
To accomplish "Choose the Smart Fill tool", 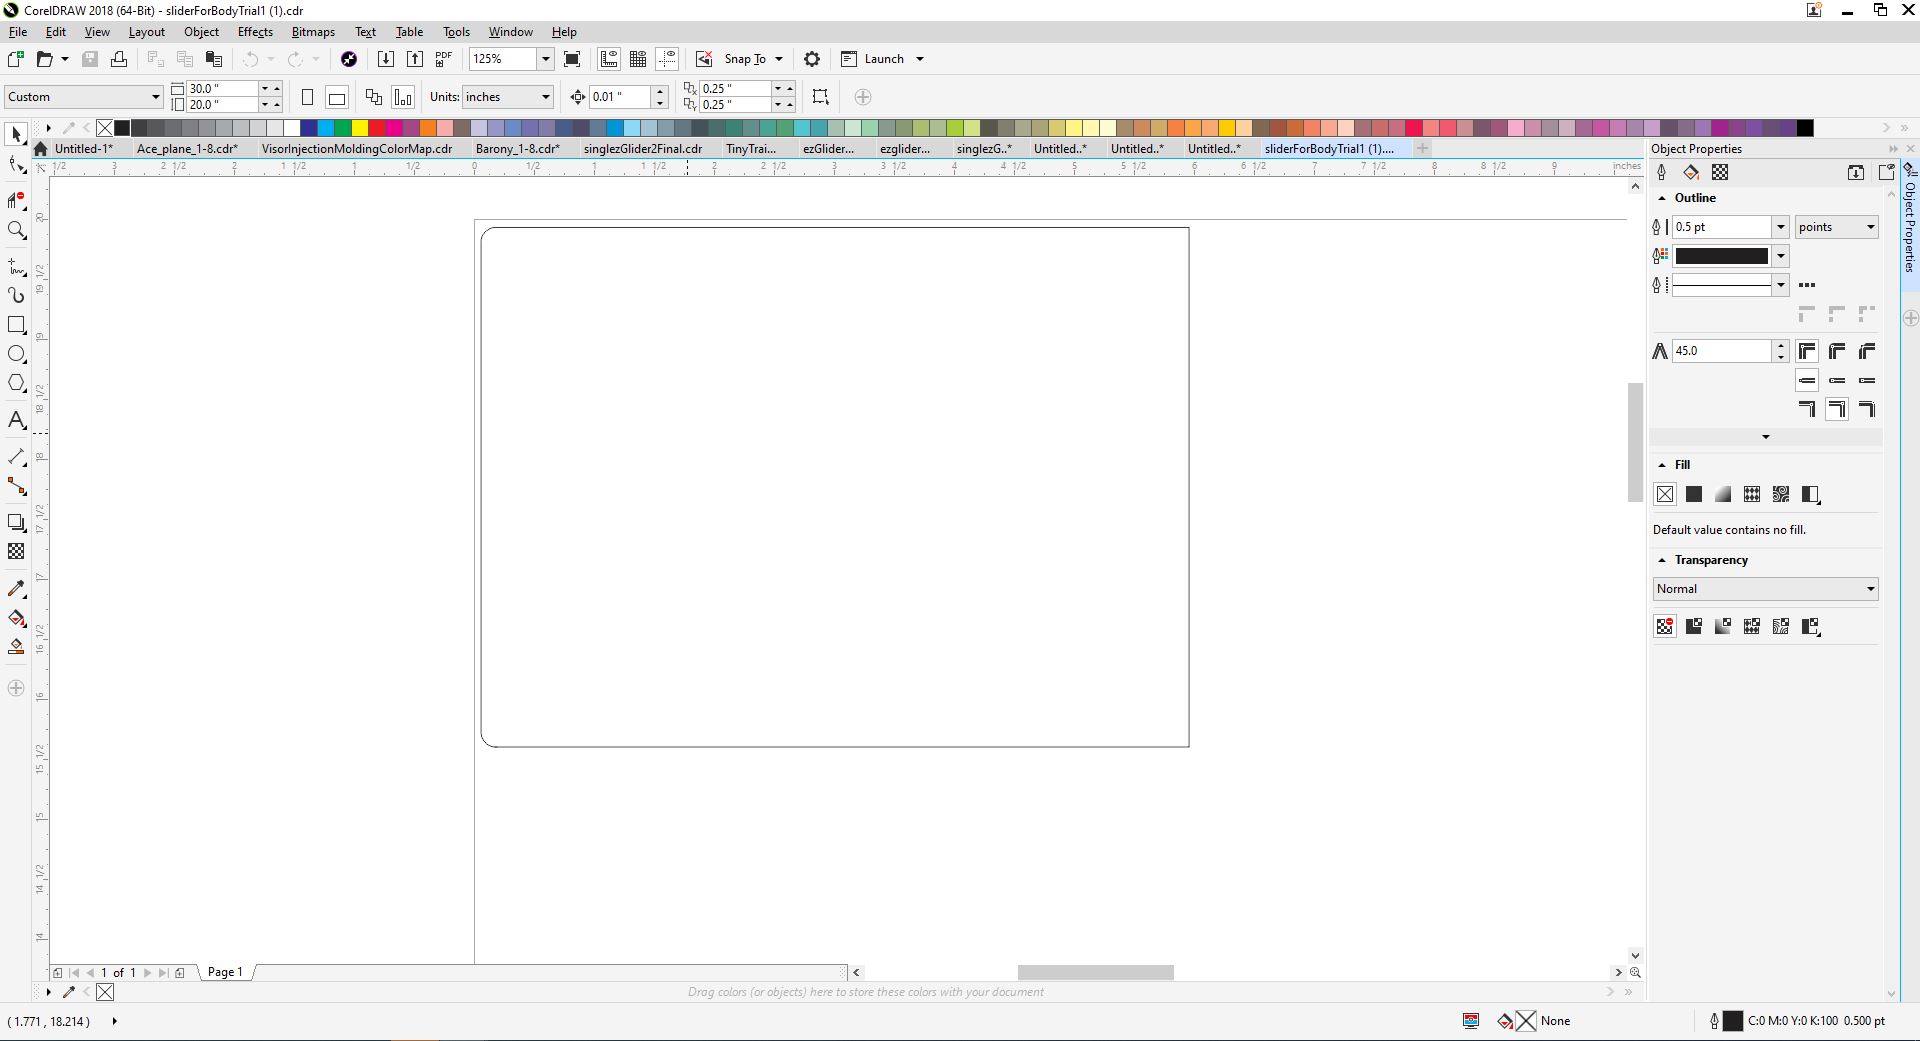I will (x=16, y=647).
